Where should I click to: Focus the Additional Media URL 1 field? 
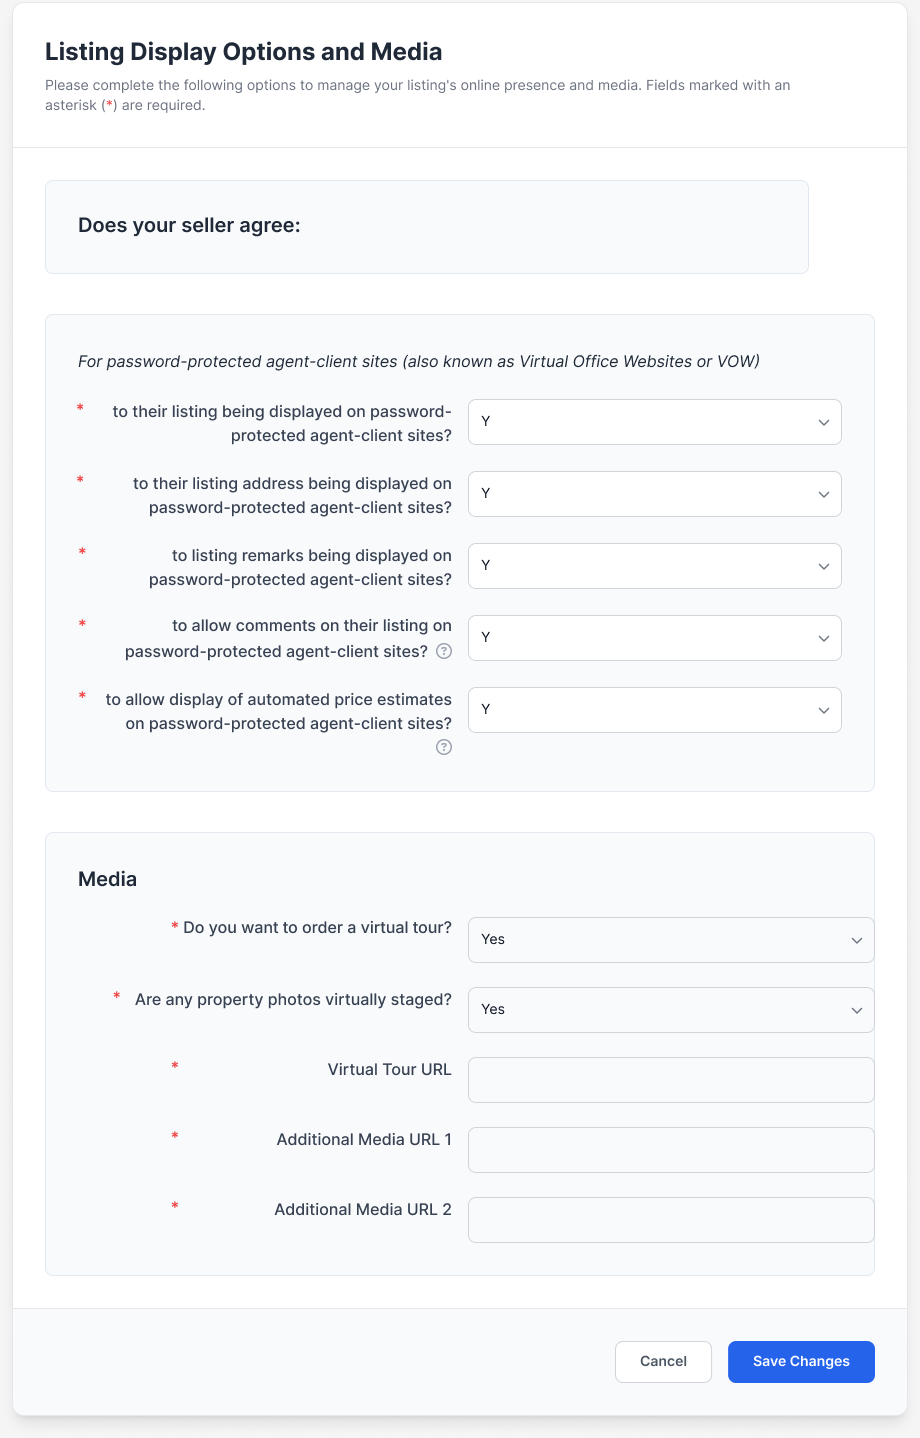coord(670,1150)
